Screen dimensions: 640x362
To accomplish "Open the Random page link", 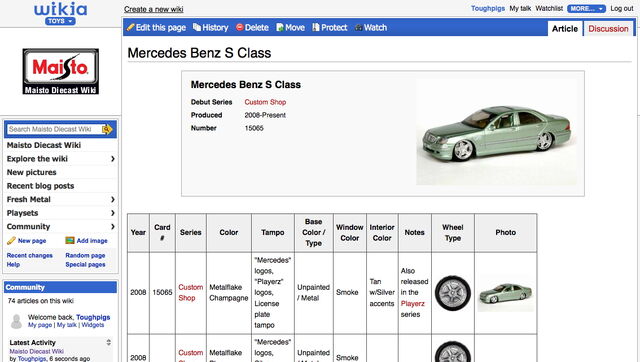I will 85,255.
